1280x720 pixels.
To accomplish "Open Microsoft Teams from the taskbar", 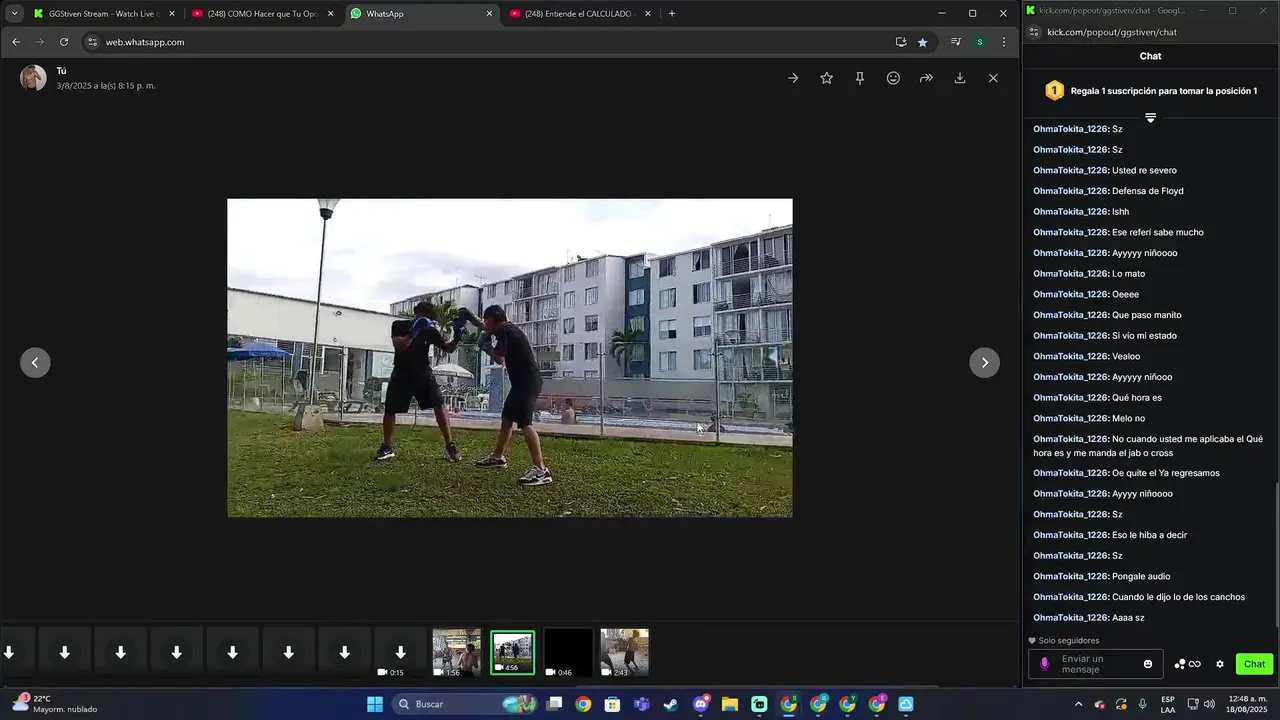I will click(x=641, y=704).
